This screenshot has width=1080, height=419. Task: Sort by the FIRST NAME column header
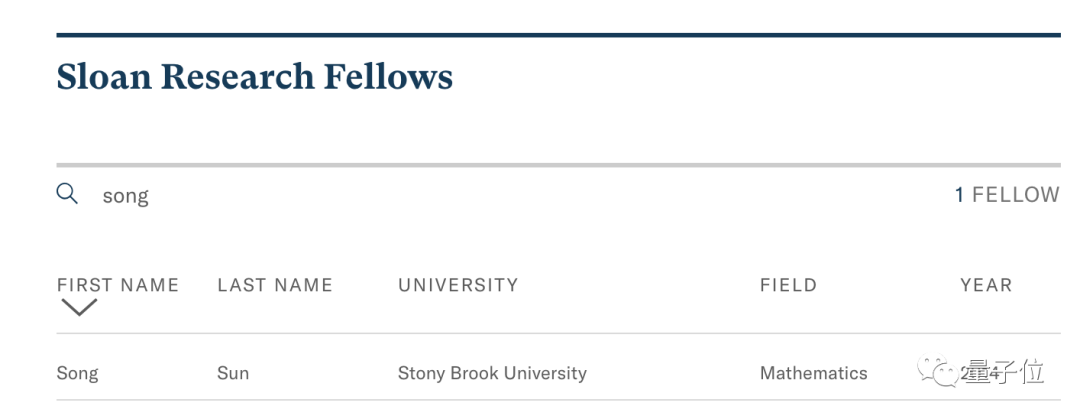[118, 285]
